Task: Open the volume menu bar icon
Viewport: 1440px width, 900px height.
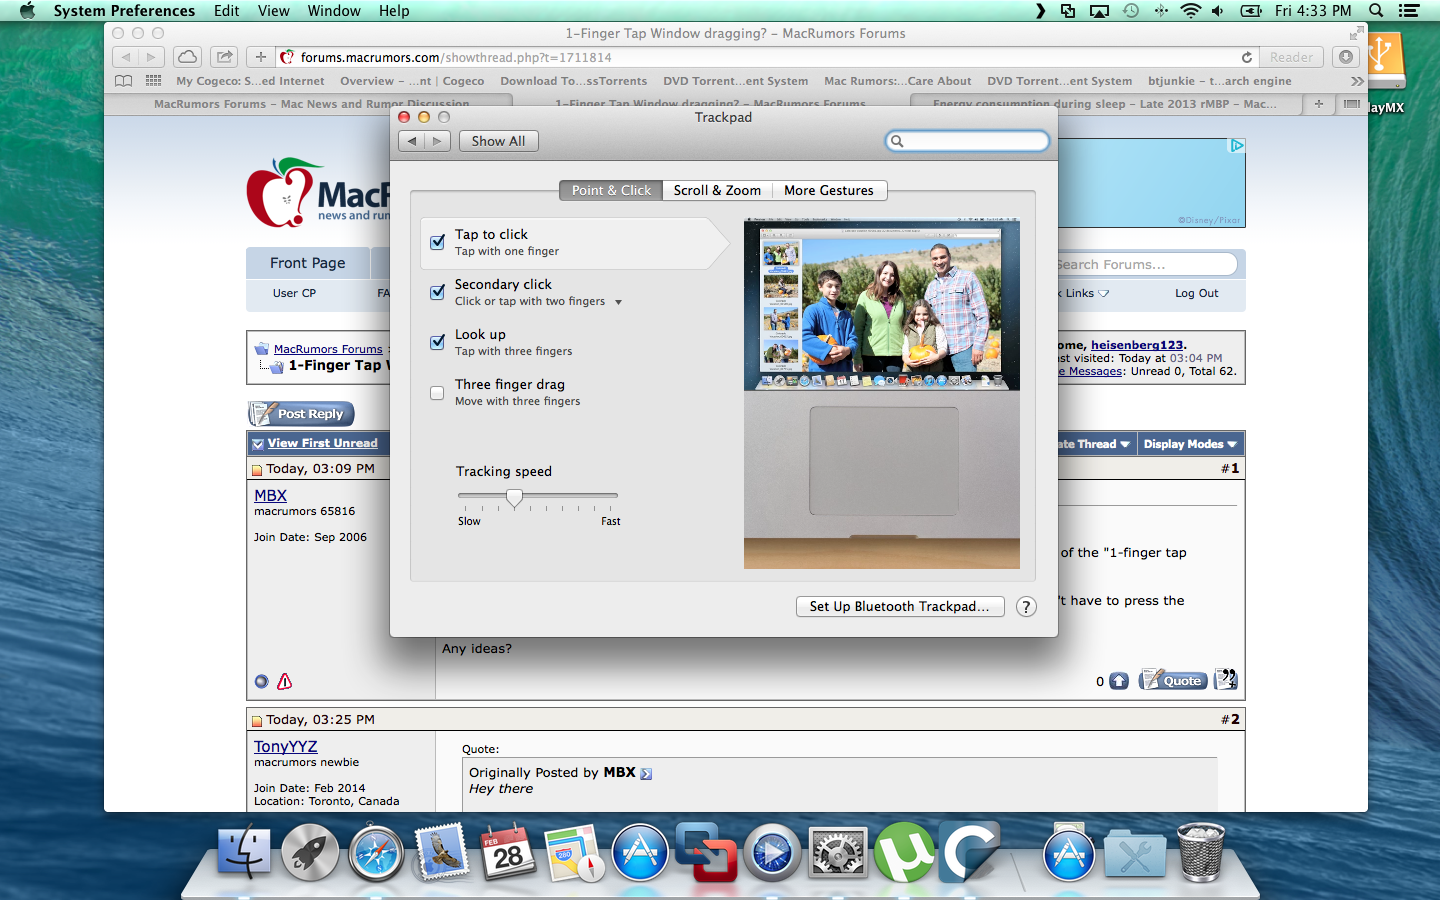Action: (1218, 11)
